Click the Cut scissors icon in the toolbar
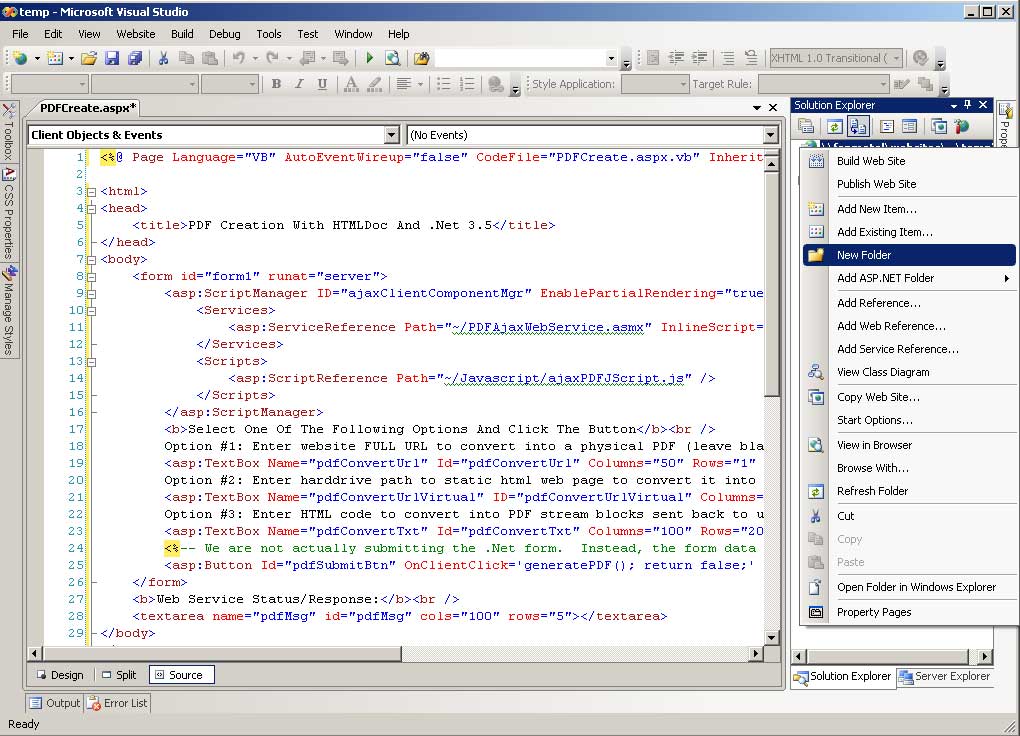1020x736 pixels. (x=163, y=59)
